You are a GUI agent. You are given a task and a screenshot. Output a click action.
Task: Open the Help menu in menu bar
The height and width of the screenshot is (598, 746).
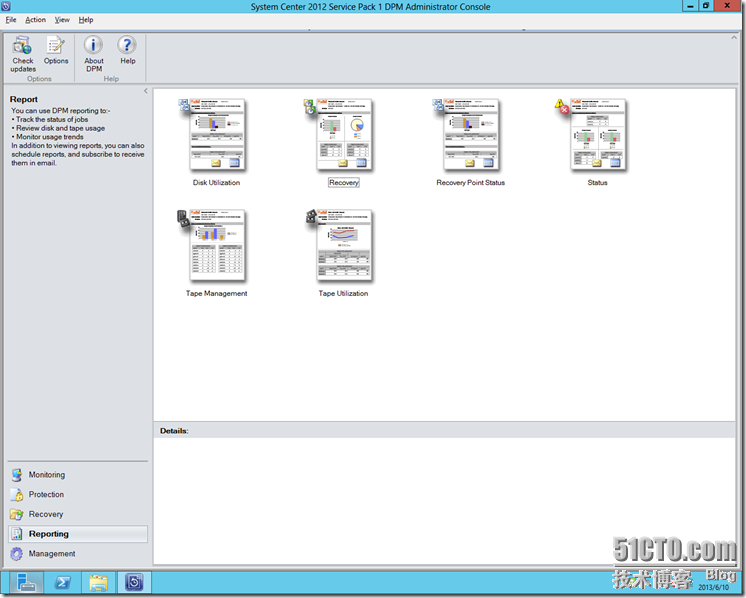(86, 20)
